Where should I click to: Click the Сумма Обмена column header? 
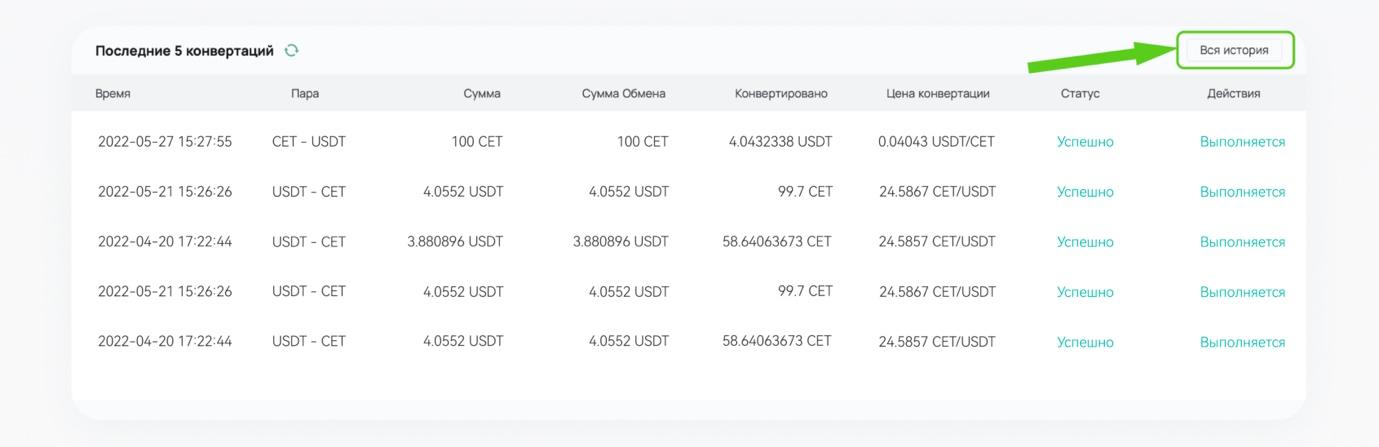[x=624, y=93]
